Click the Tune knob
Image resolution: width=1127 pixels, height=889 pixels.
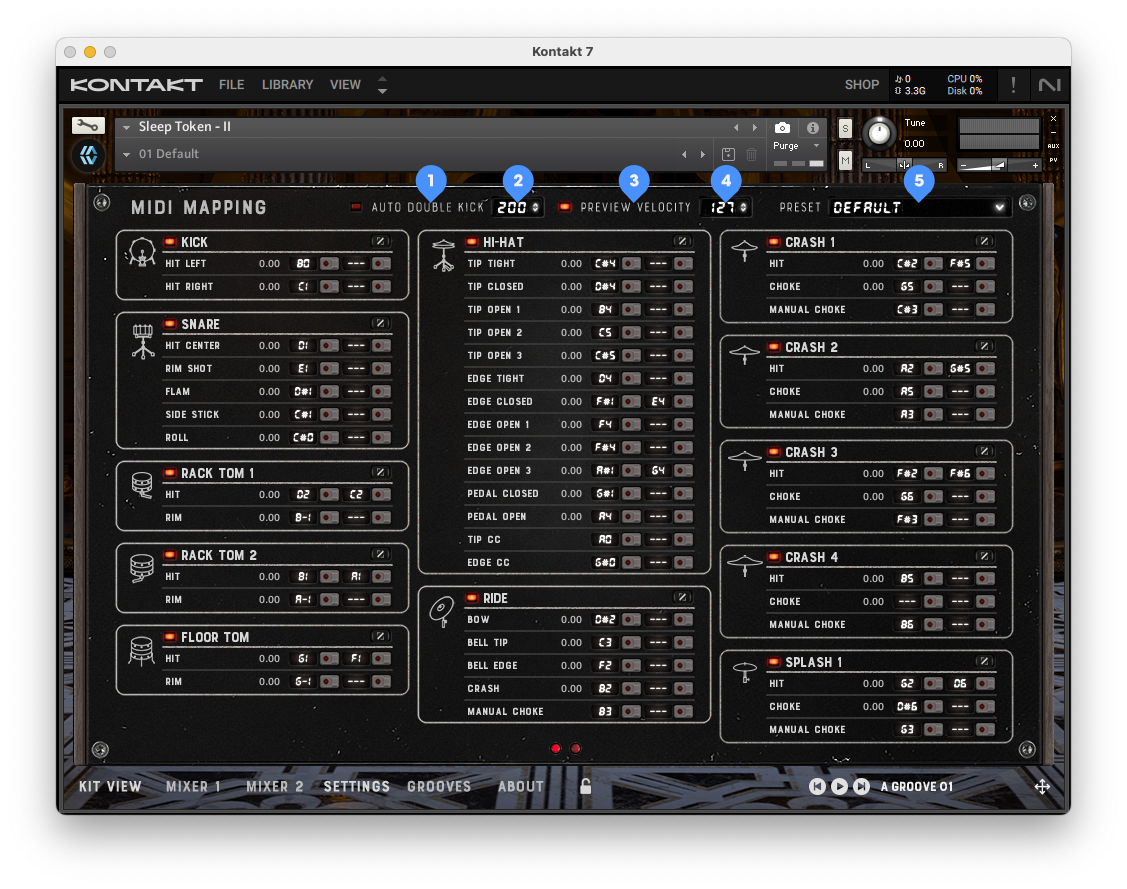pos(878,132)
